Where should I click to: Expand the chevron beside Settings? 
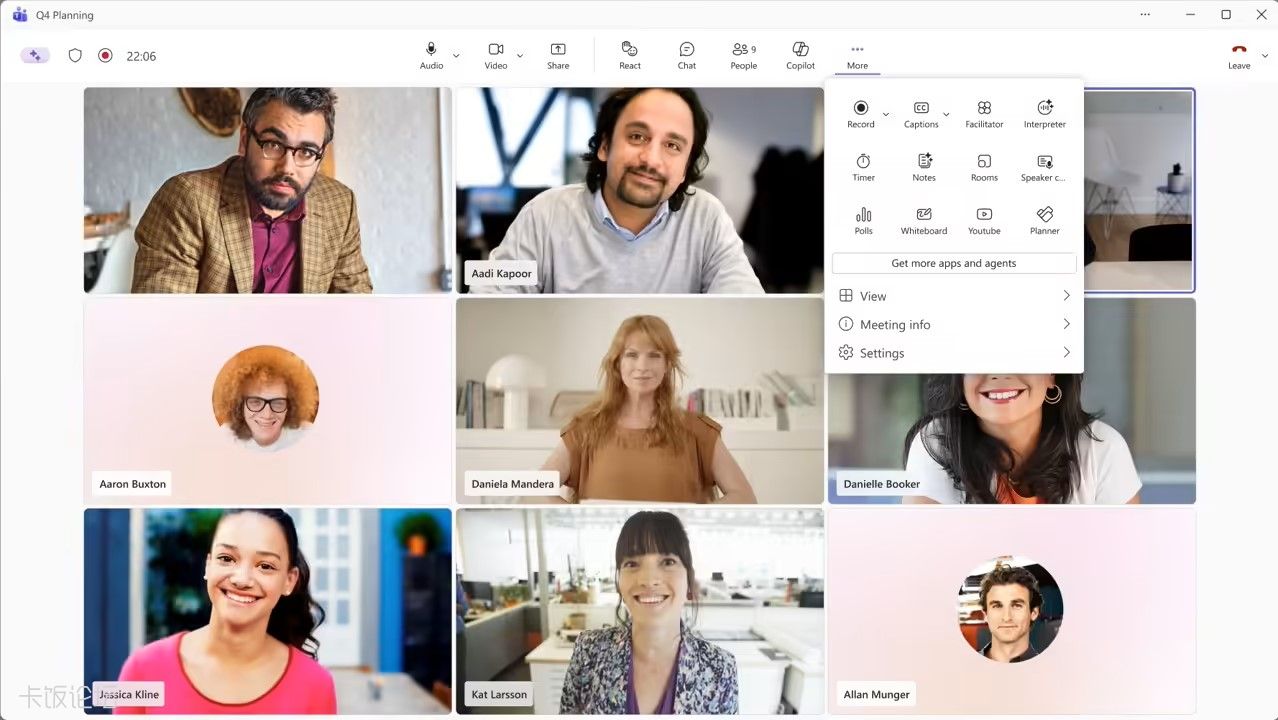click(1066, 353)
